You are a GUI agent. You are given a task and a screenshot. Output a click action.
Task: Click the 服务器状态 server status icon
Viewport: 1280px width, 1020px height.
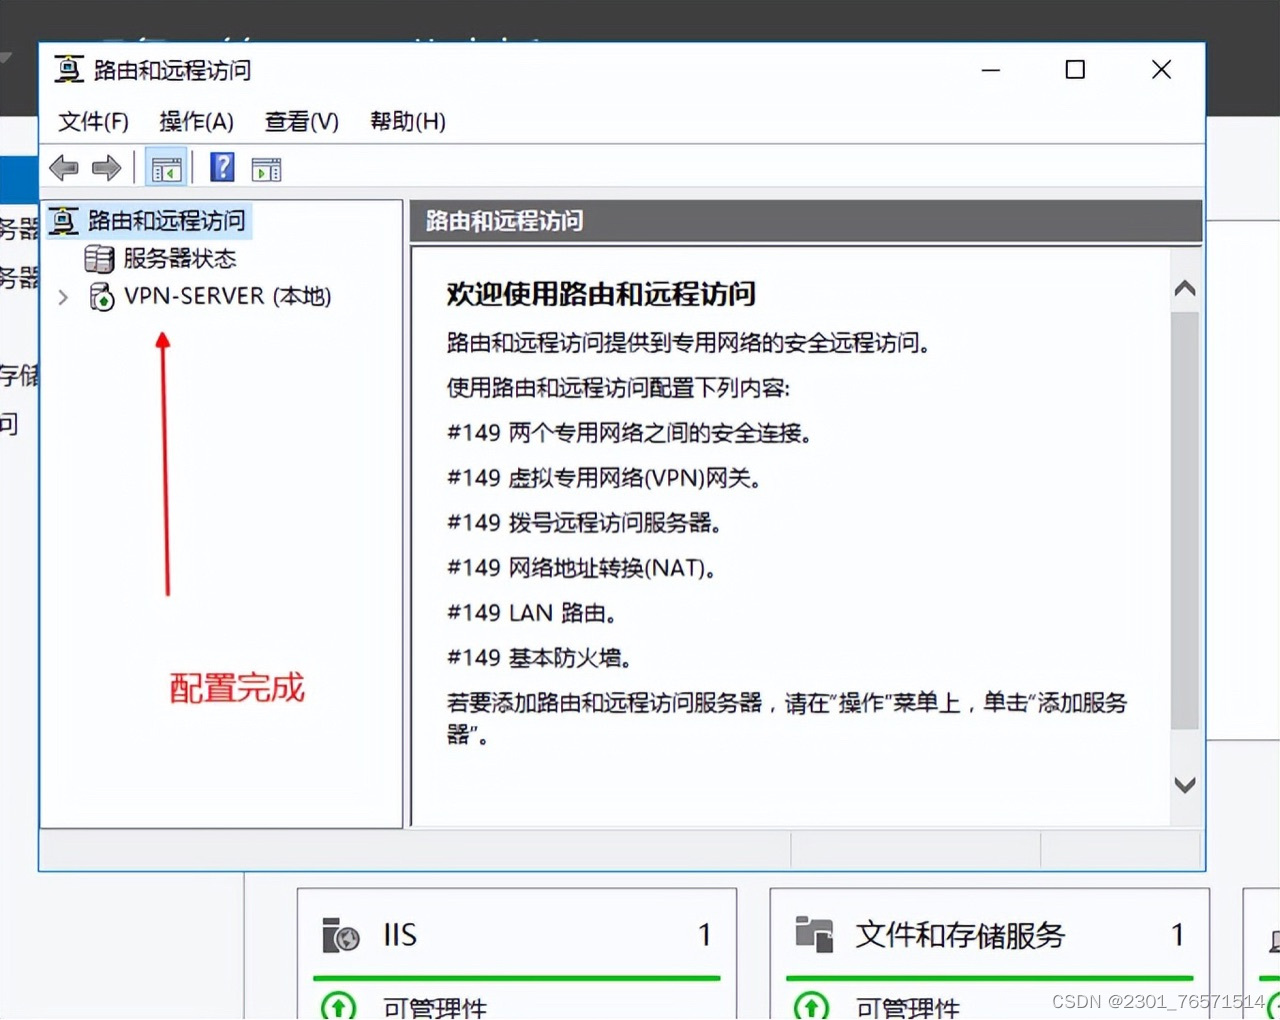[x=100, y=258]
